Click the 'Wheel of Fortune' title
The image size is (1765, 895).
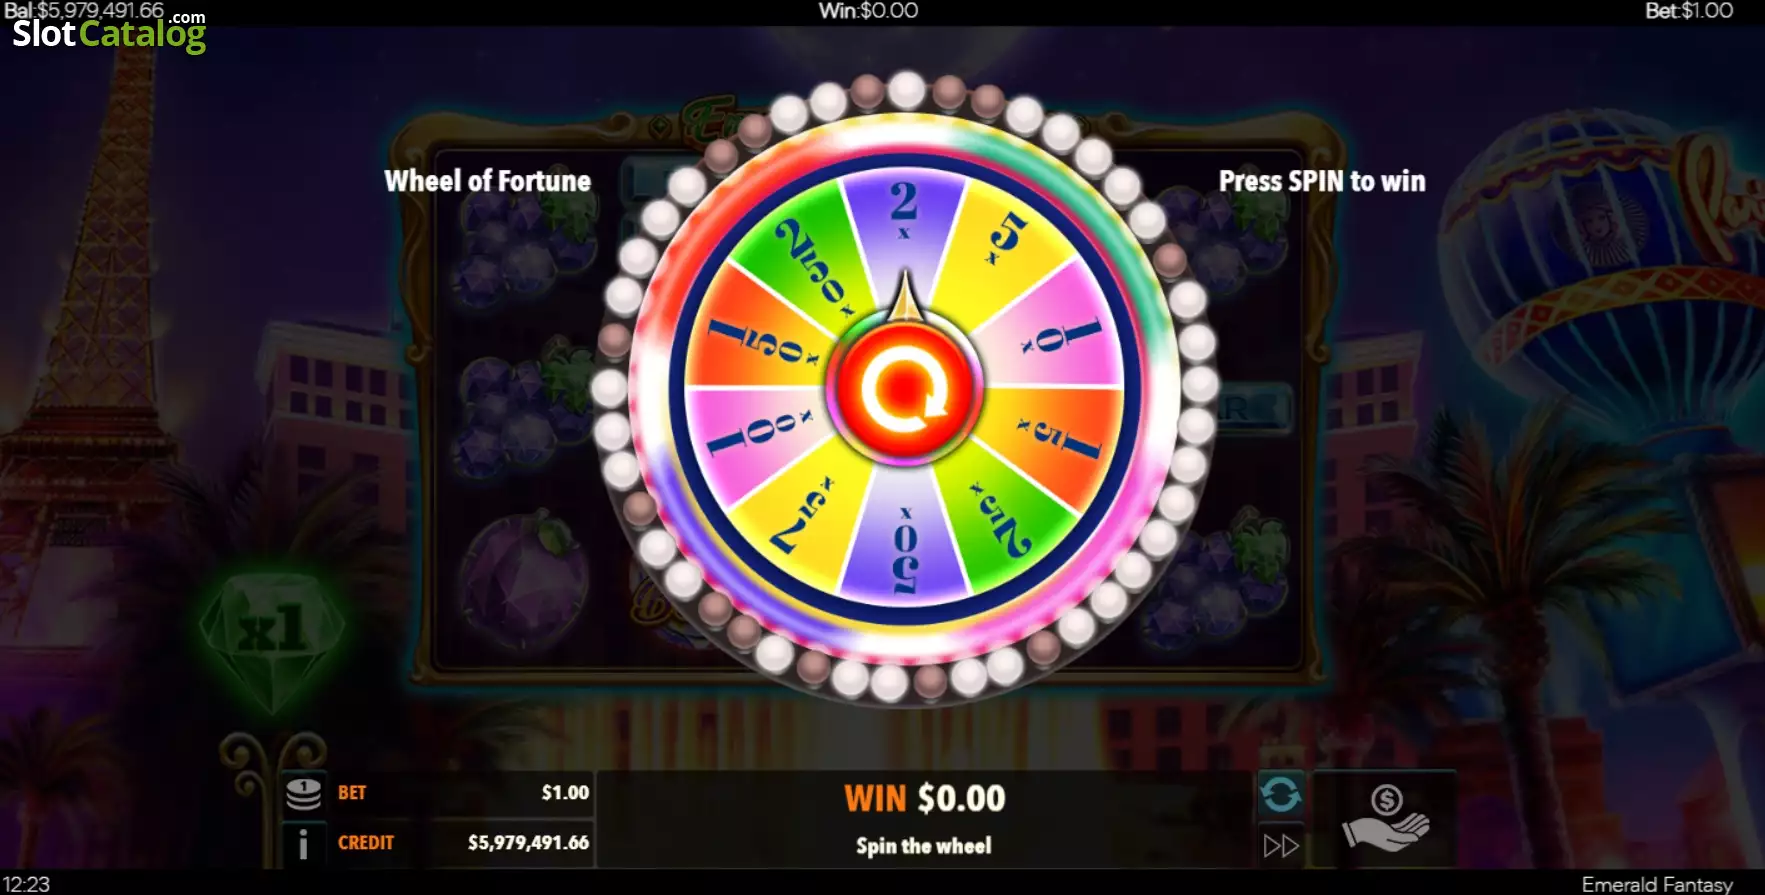pyautogui.click(x=488, y=181)
